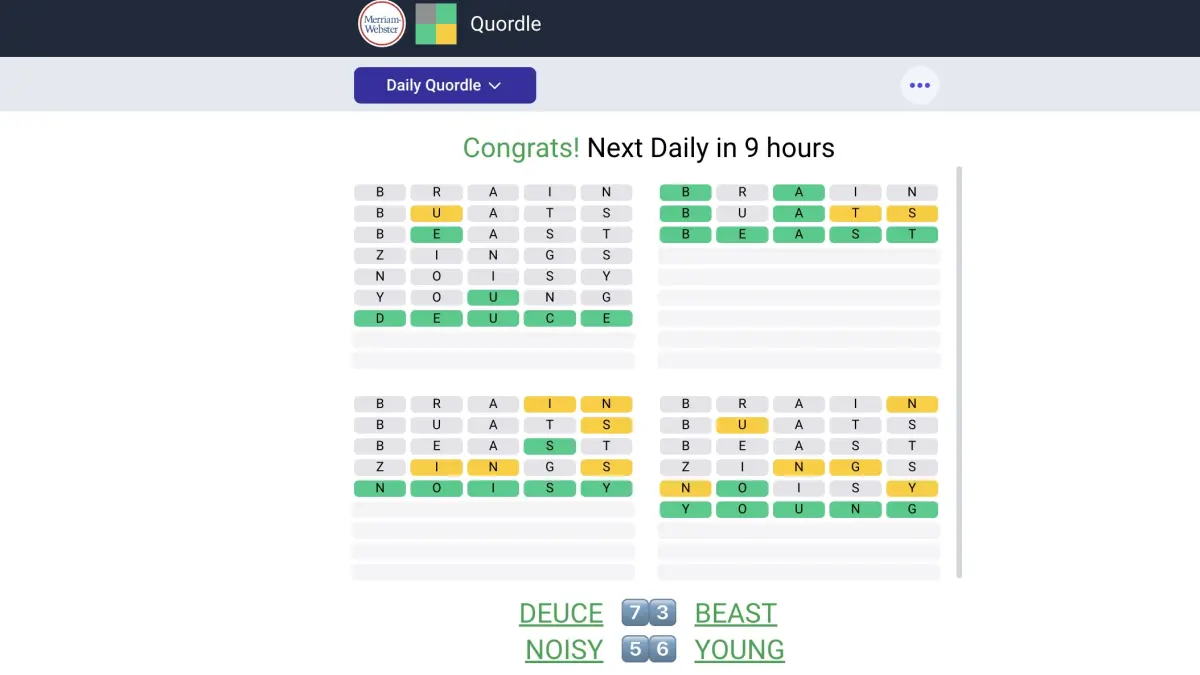This screenshot has width=1200, height=675.
Task: Select the green D tile in the top-left board
Action: click(380, 318)
